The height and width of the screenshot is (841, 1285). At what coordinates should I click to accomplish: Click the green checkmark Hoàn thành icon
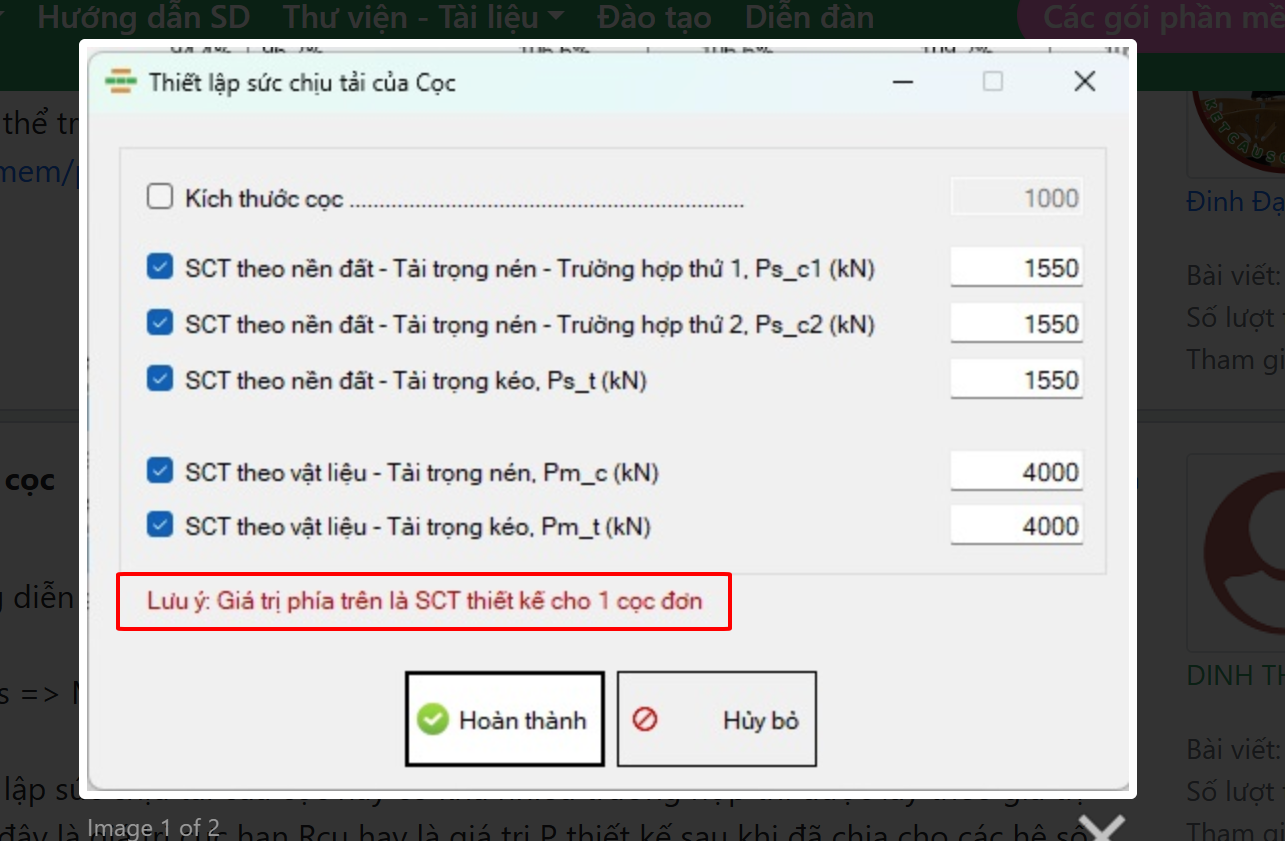tap(432, 720)
